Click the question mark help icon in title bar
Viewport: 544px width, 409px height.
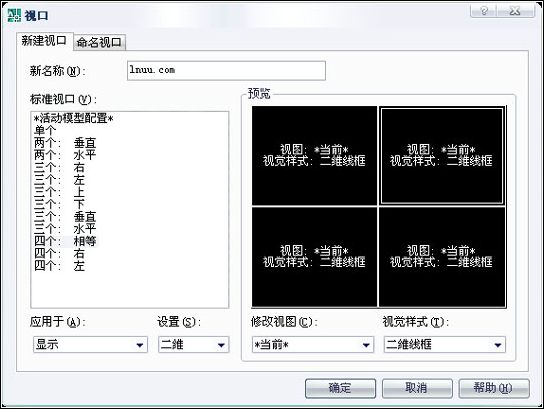(x=484, y=11)
